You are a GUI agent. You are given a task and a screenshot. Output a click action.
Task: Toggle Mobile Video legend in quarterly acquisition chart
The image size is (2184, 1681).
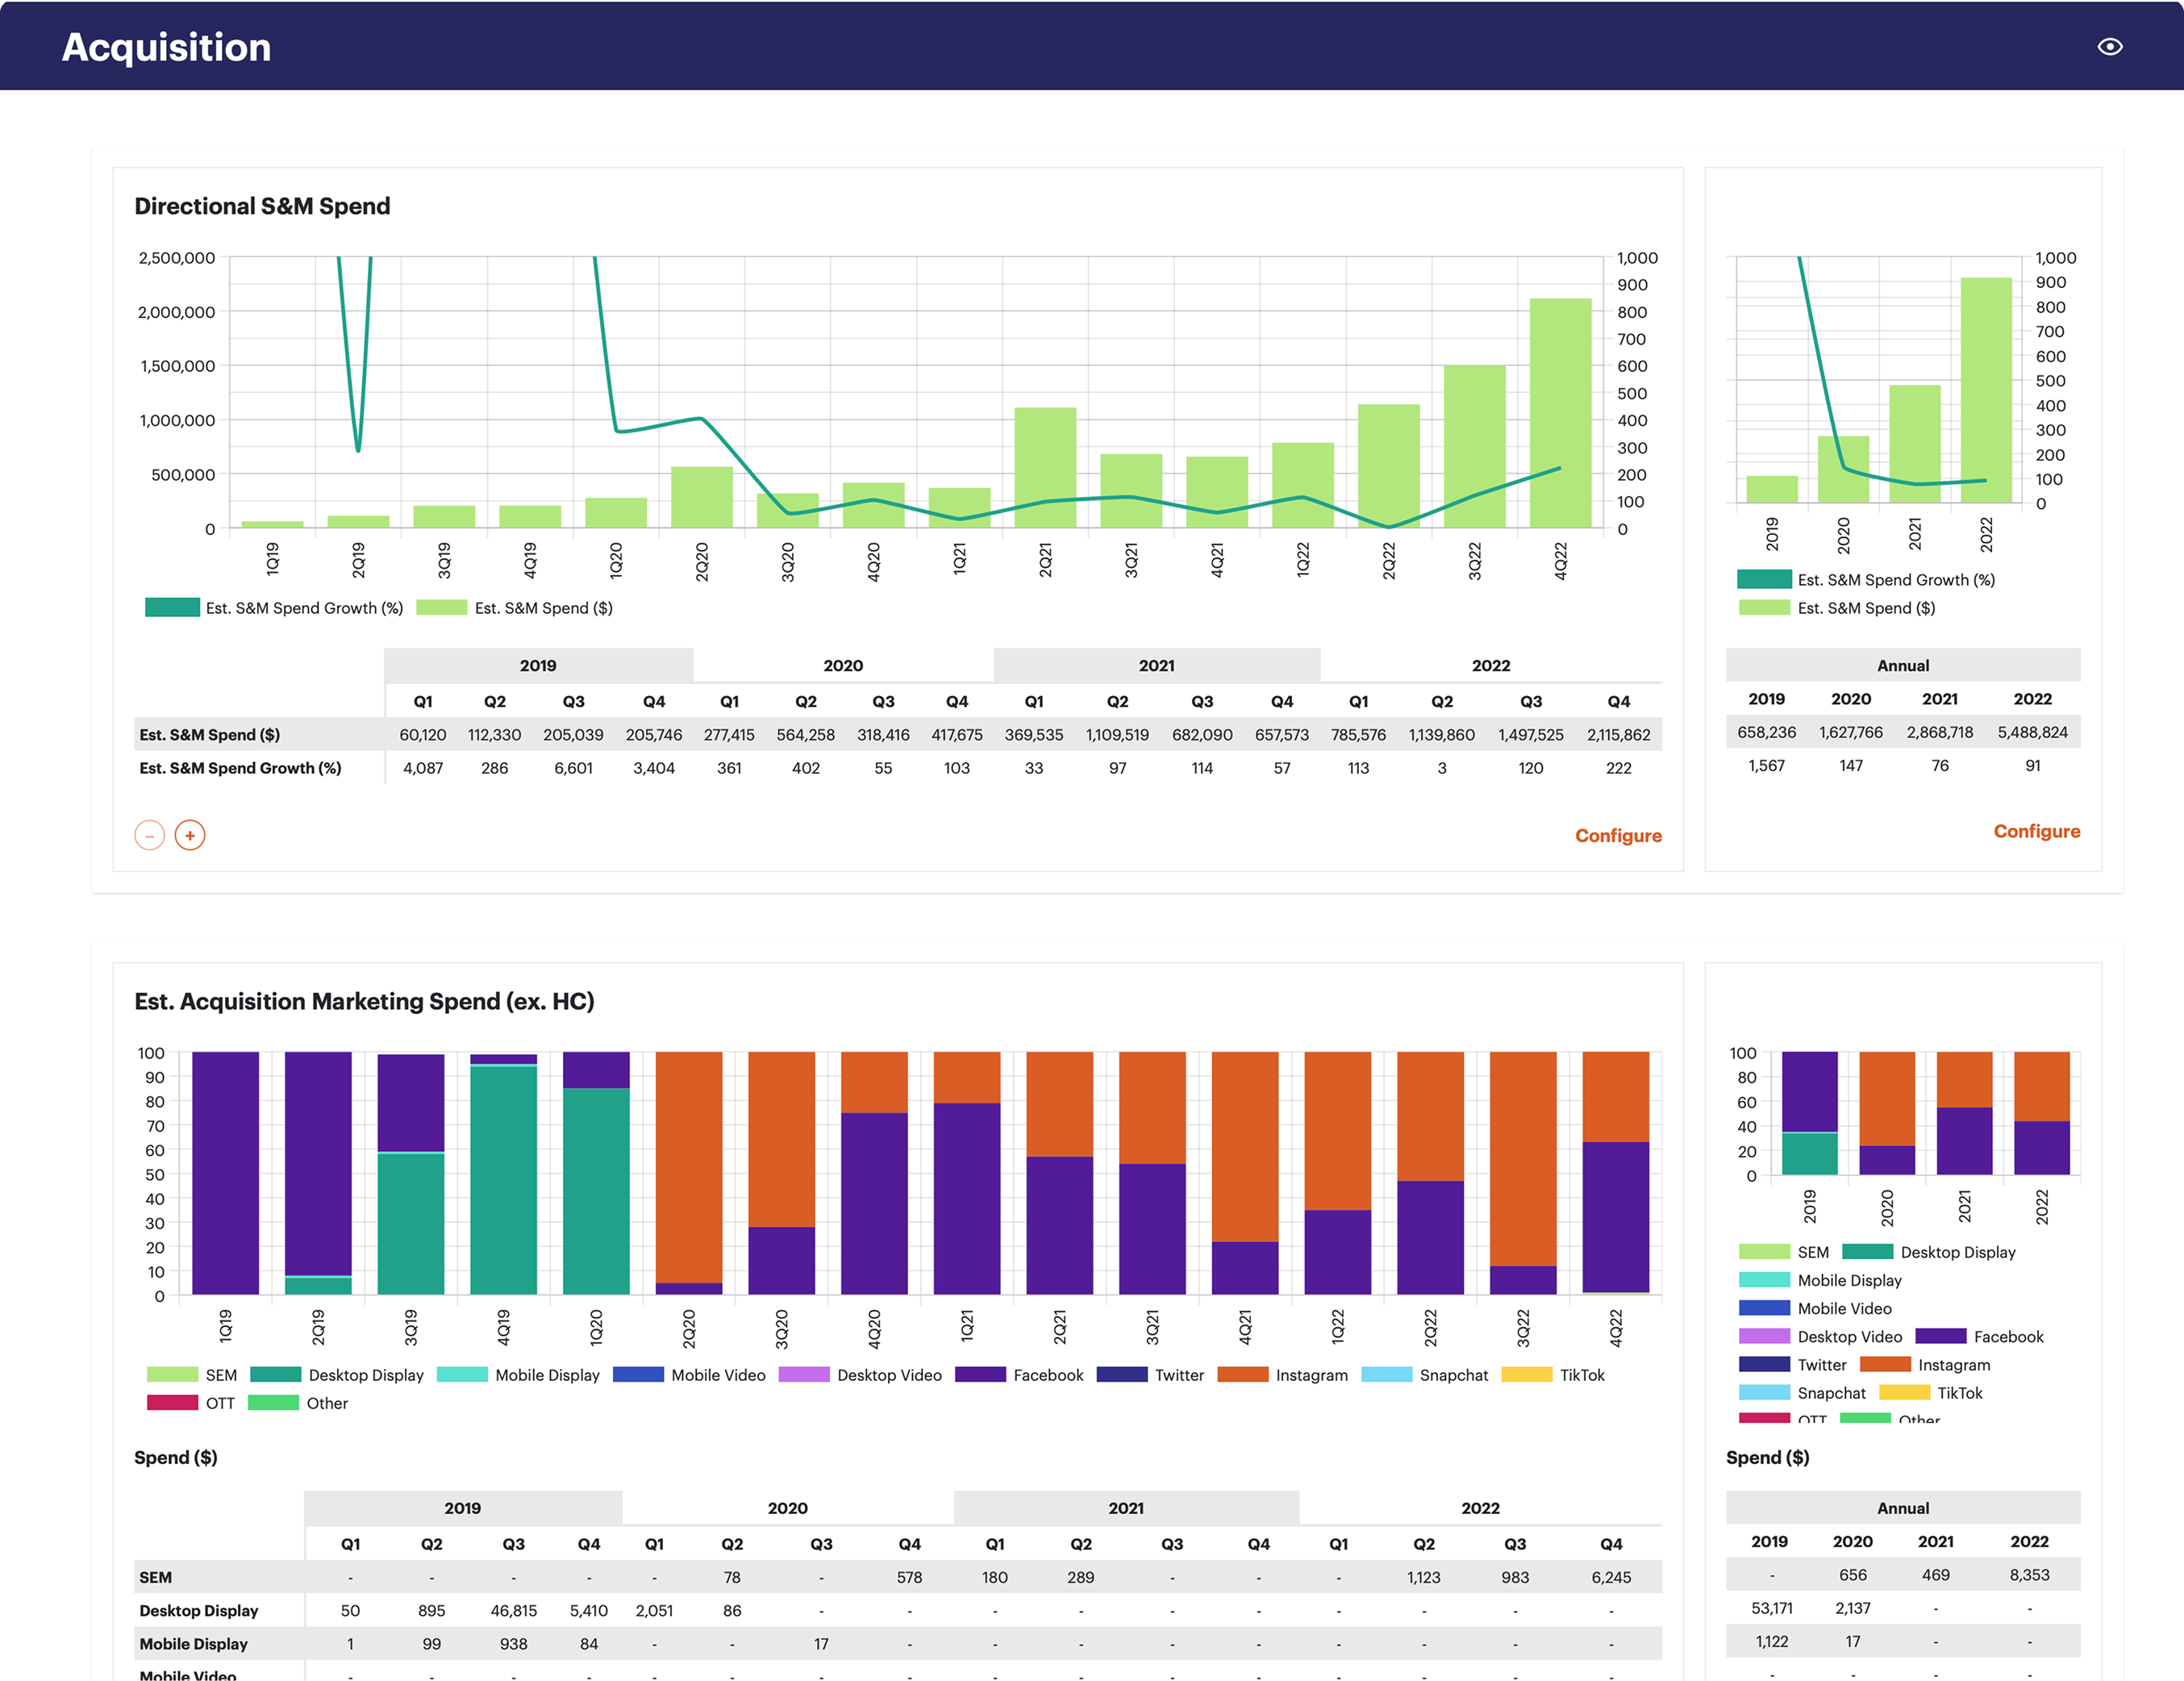coord(689,1375)
